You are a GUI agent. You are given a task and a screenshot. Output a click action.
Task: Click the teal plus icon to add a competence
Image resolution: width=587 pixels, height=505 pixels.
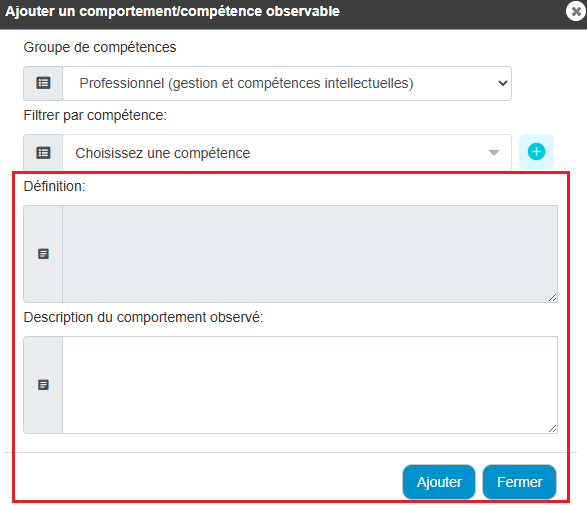click(x=536, y=152)
